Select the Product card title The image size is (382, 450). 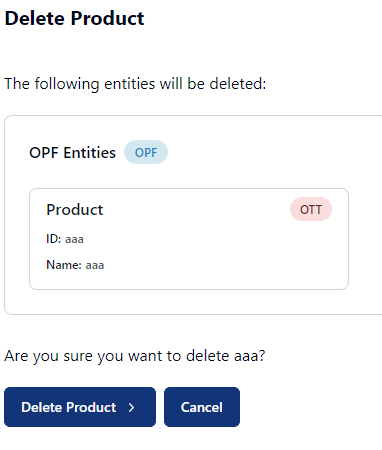point(75,210)
